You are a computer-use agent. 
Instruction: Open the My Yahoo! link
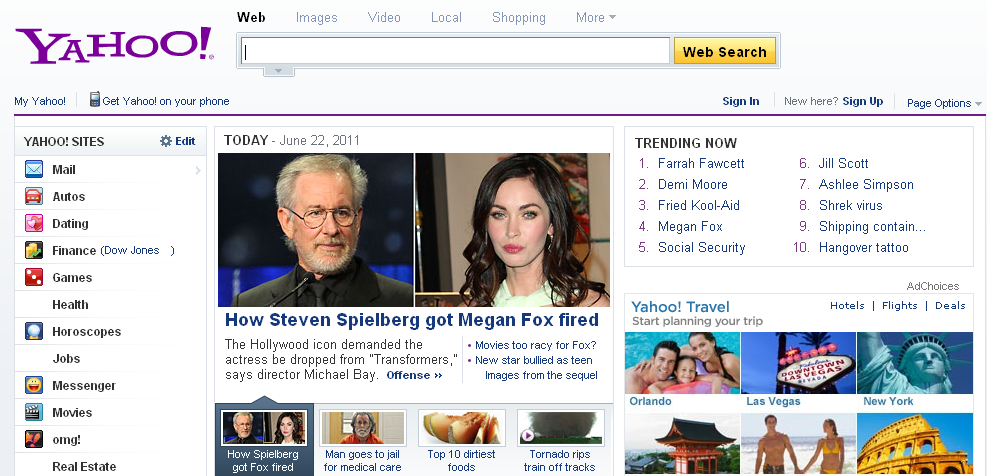[x=40, y=101]
